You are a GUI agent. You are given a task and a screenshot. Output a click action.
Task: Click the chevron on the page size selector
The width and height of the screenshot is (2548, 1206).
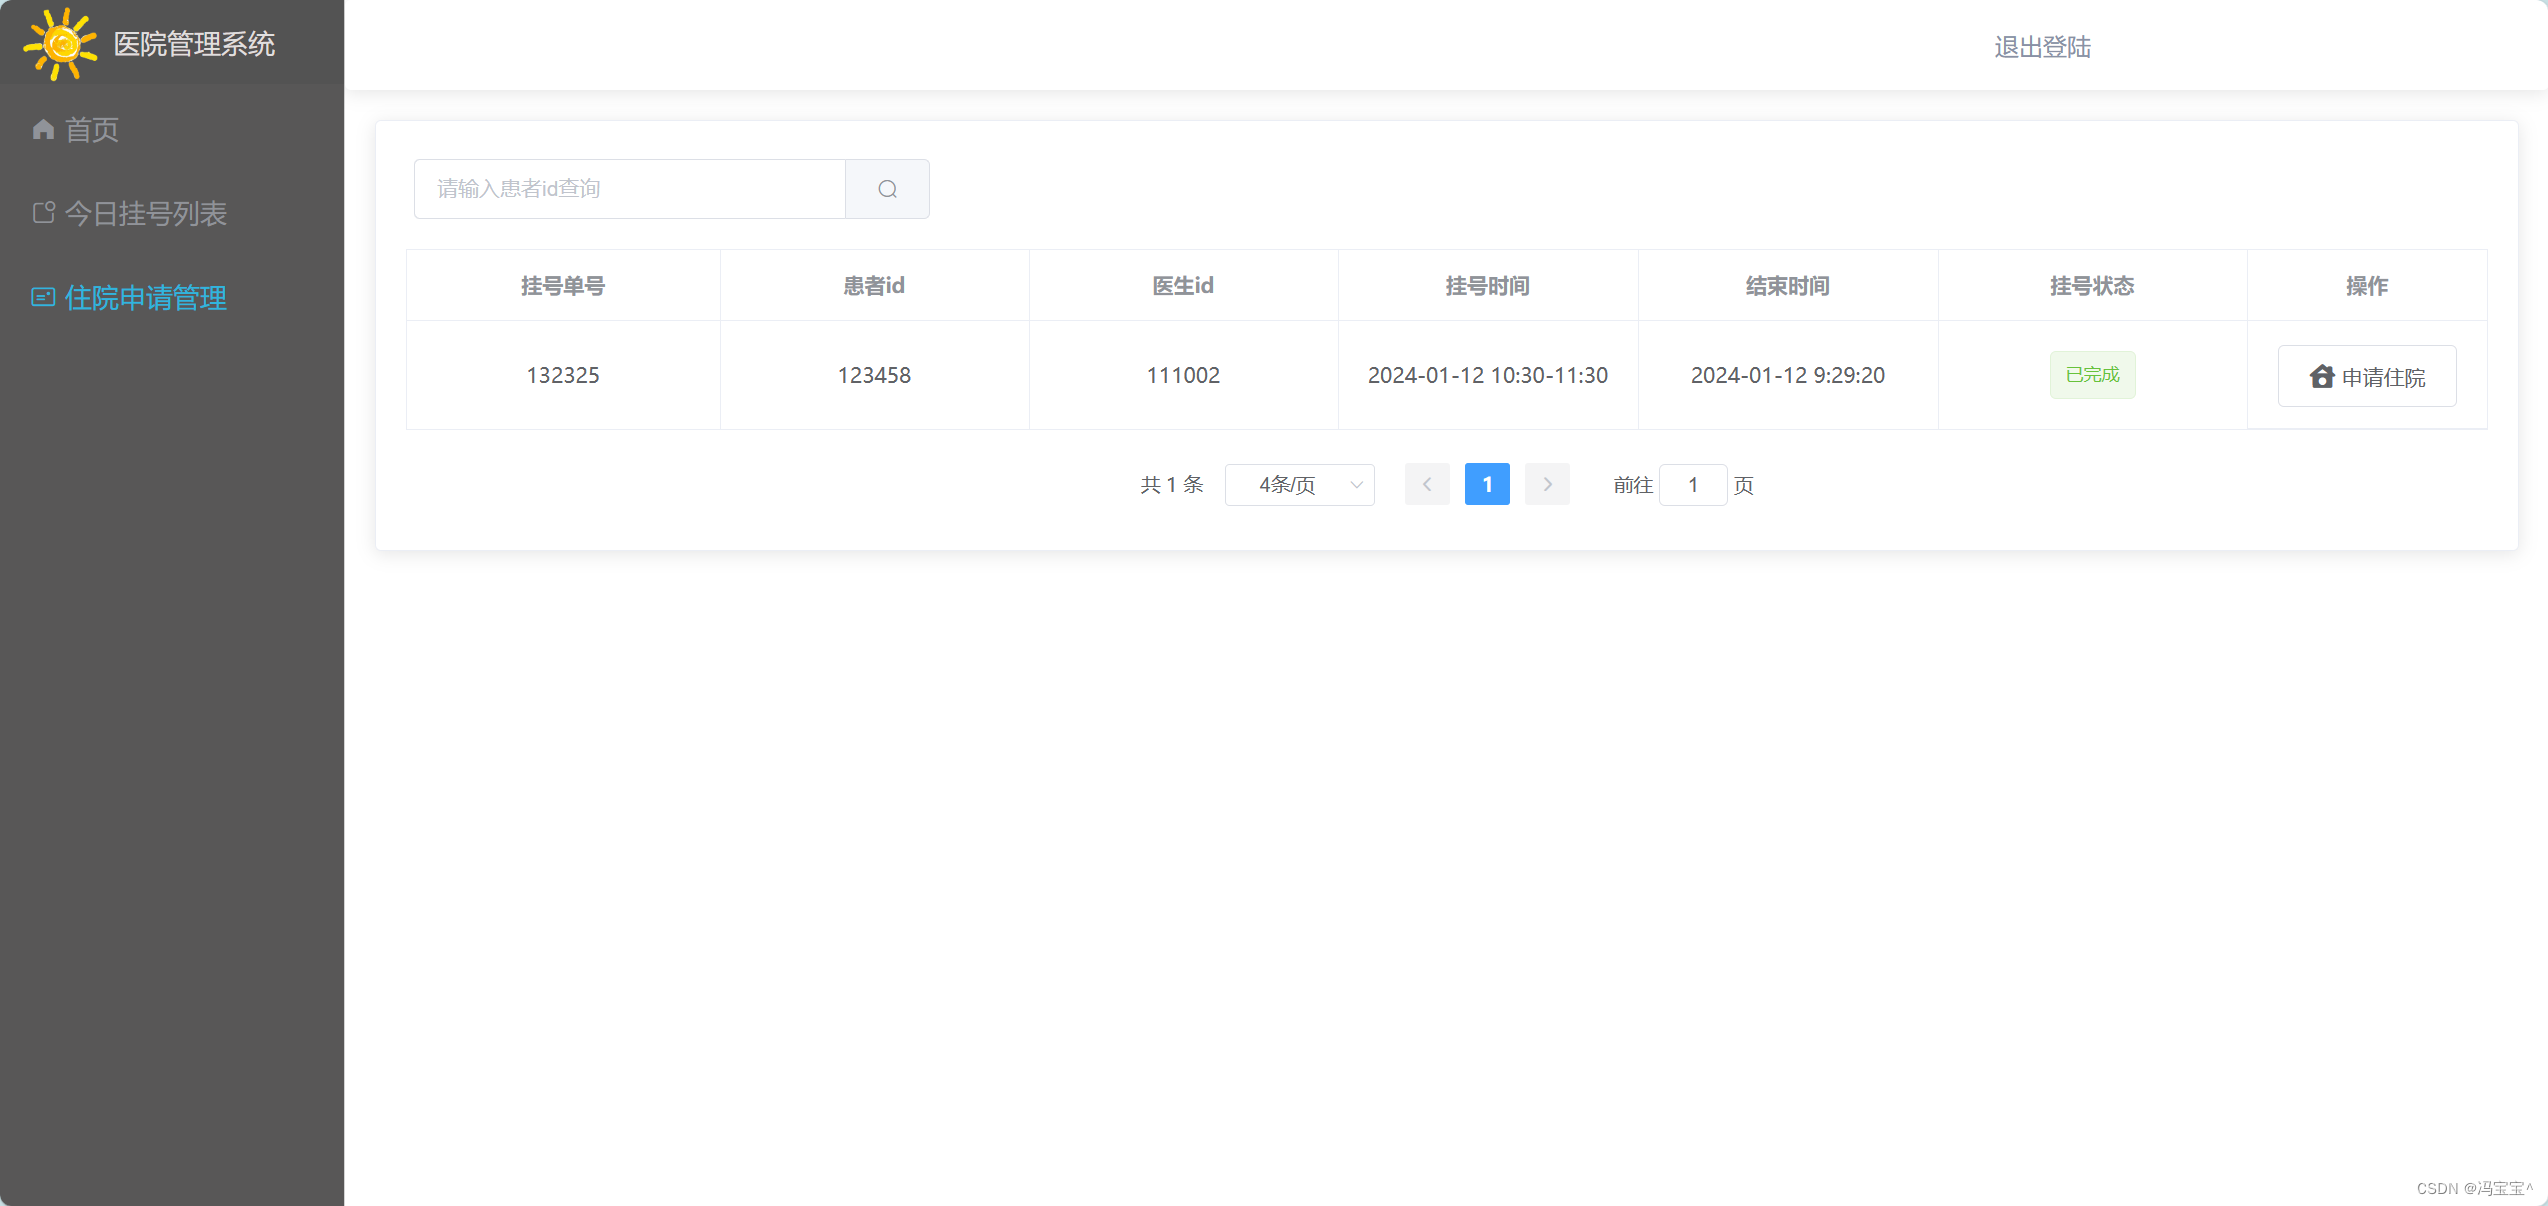coord(1355,484)
